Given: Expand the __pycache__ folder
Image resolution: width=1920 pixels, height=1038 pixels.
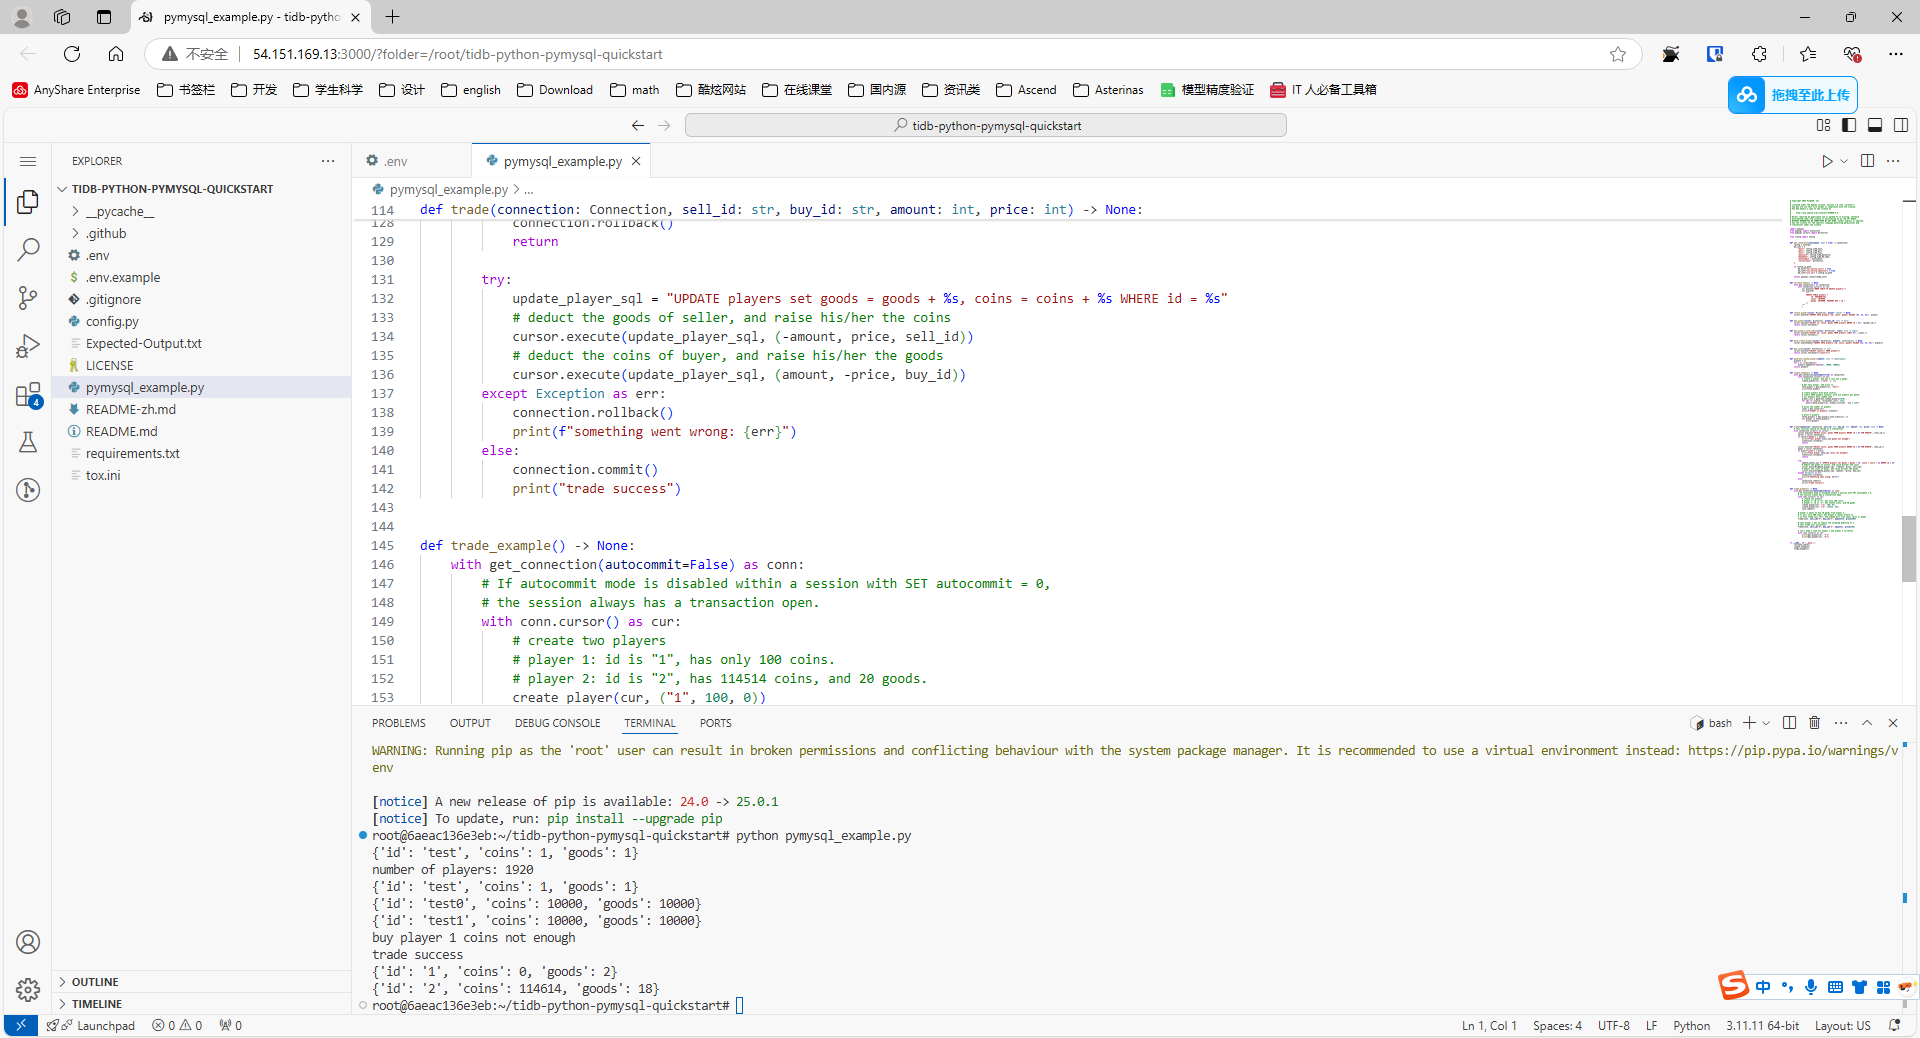Looking at the screenshot, I should 120,211.
